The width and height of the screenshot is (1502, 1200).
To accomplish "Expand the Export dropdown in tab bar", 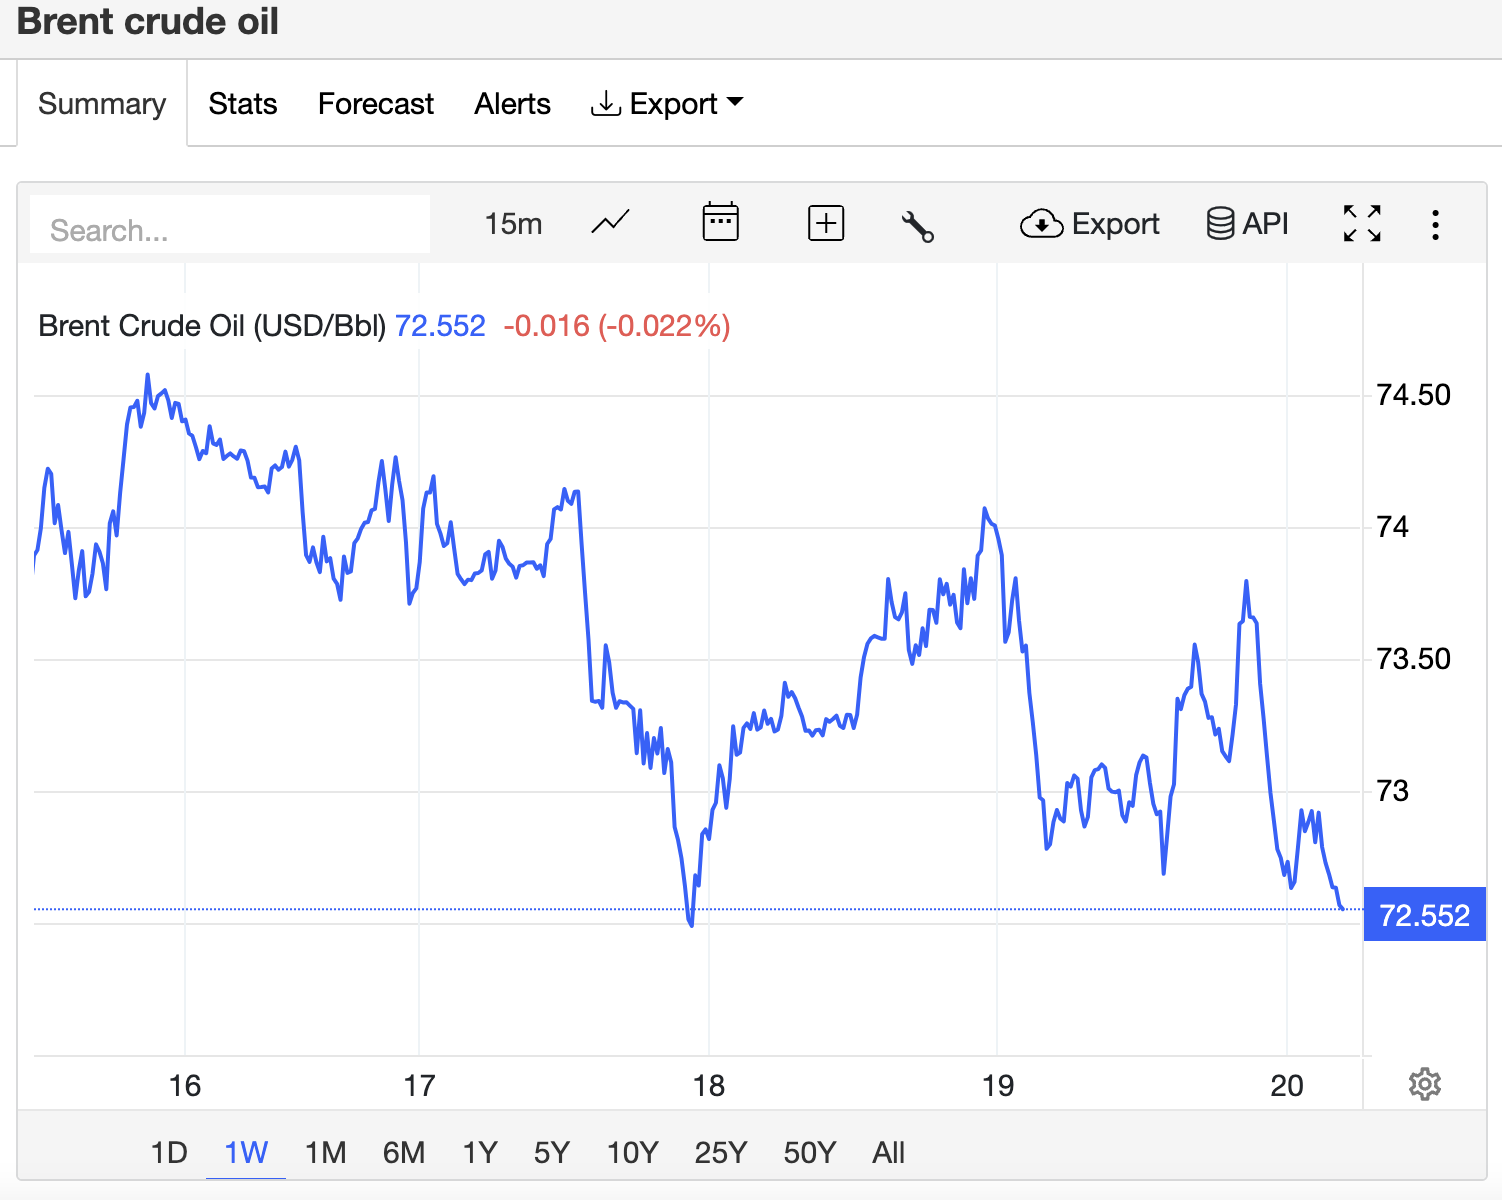I will [x=667, y=103].
